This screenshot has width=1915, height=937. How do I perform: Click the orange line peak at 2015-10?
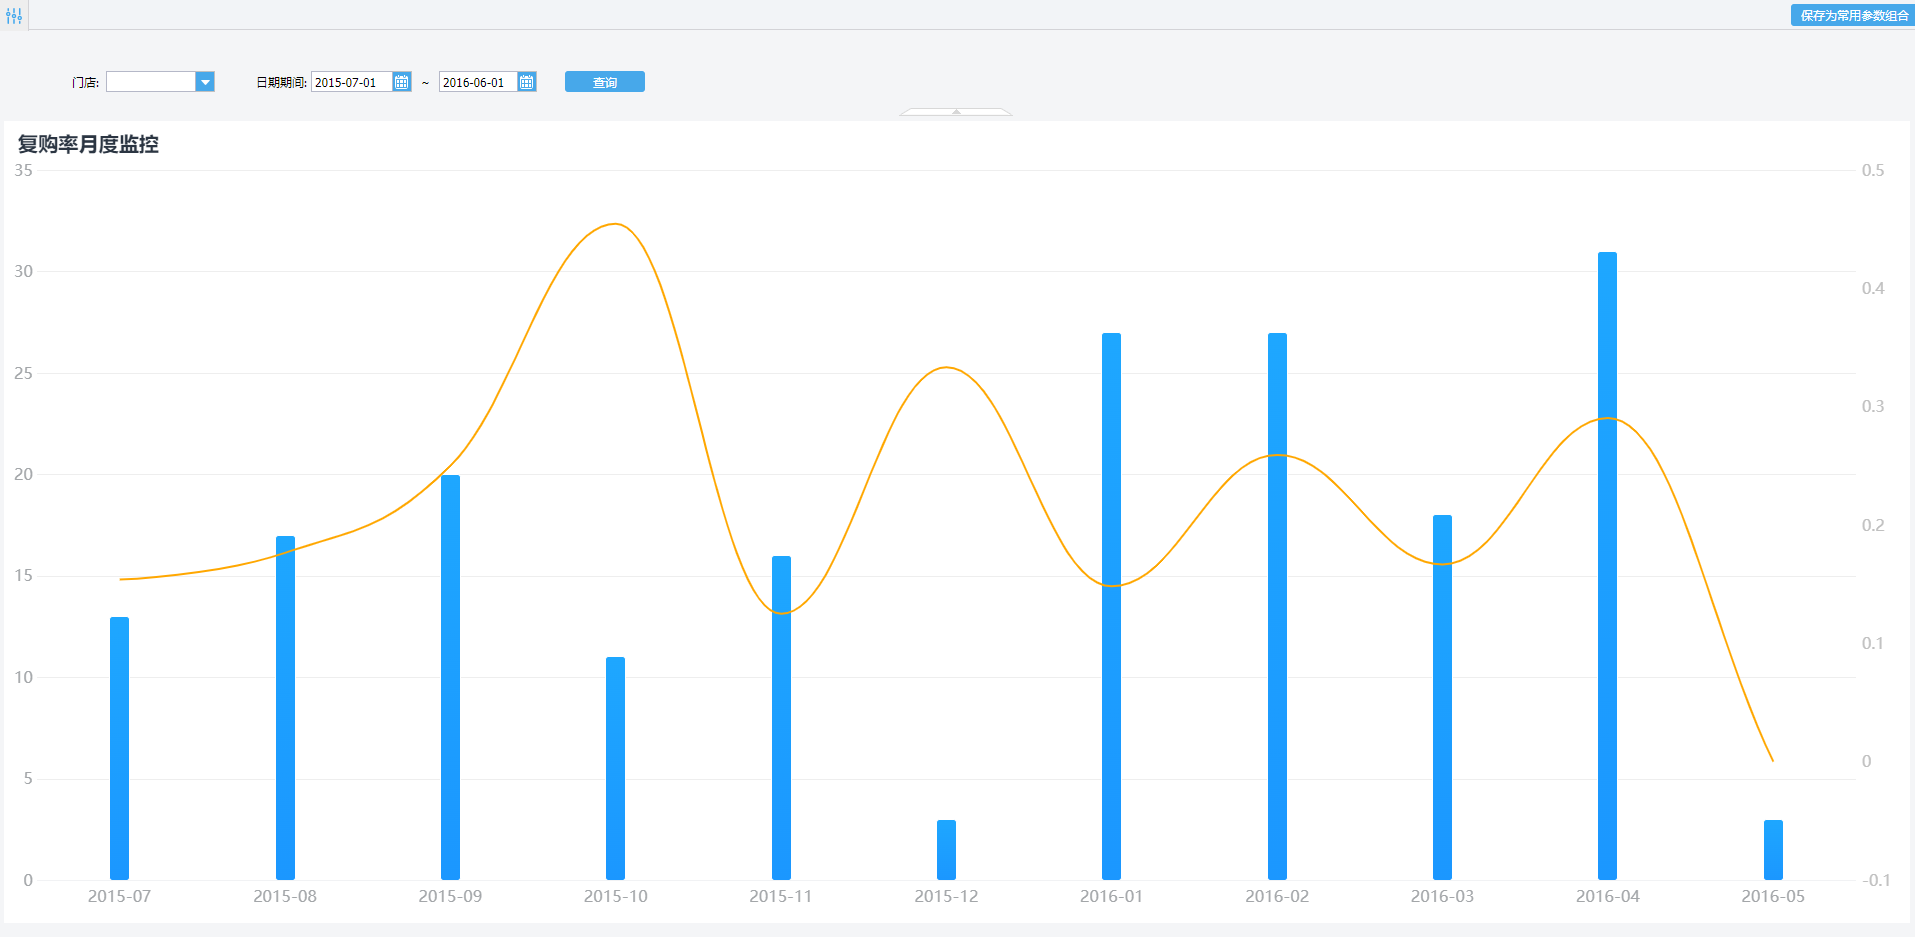click(x=615, y=224)
